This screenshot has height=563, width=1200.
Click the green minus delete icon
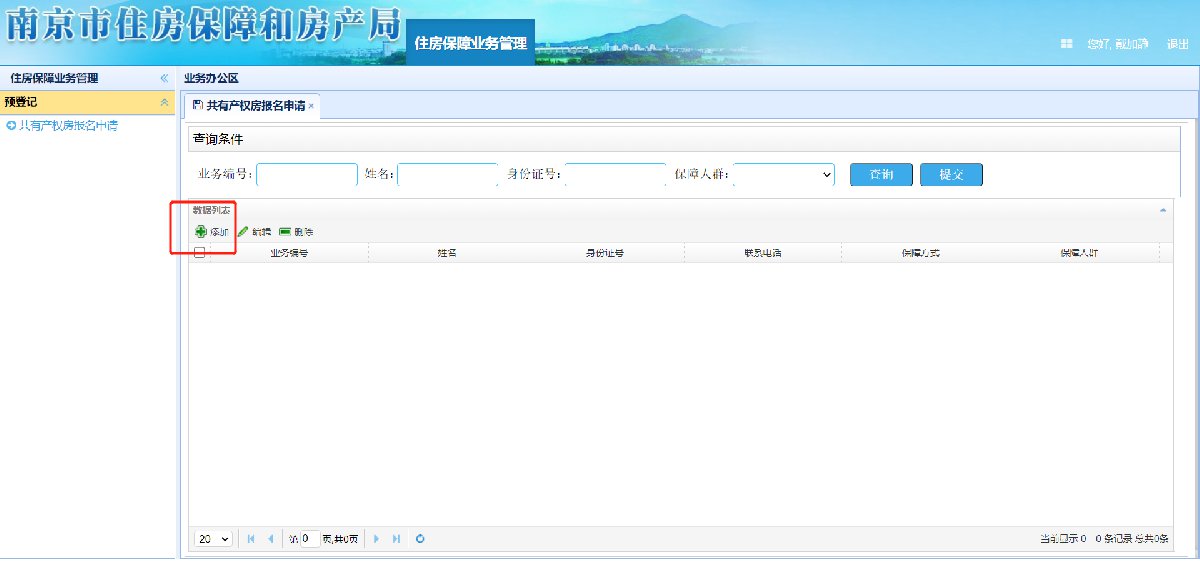click(285, 232)
